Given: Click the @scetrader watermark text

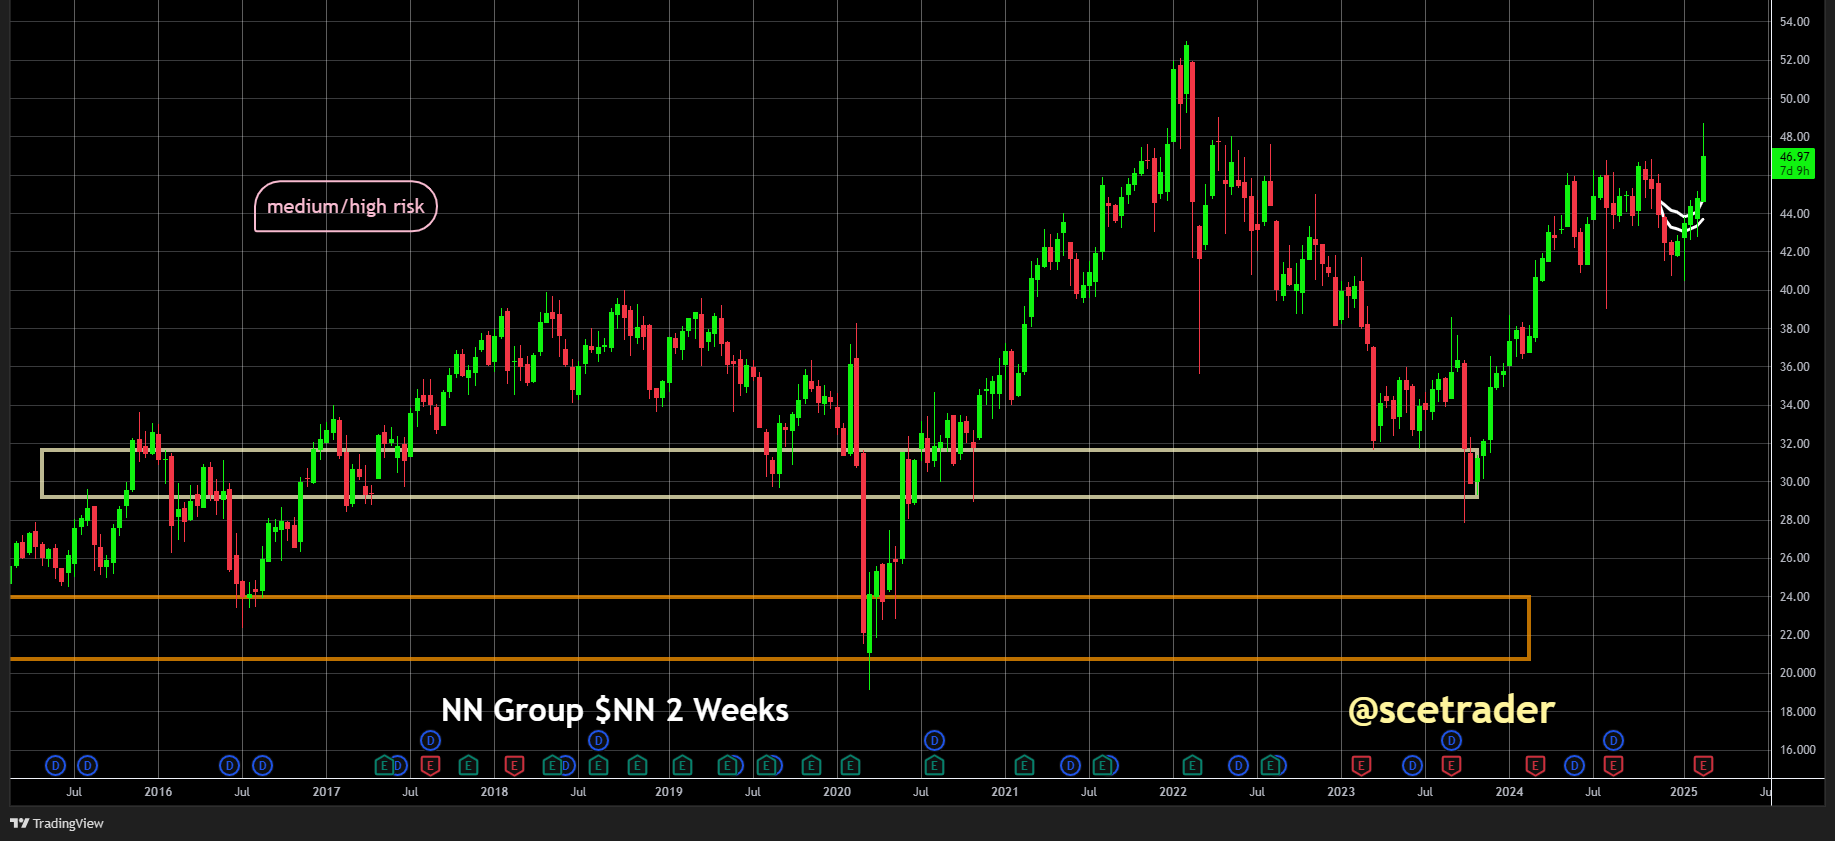Looking at the screenshot, I should point(1451,710).
